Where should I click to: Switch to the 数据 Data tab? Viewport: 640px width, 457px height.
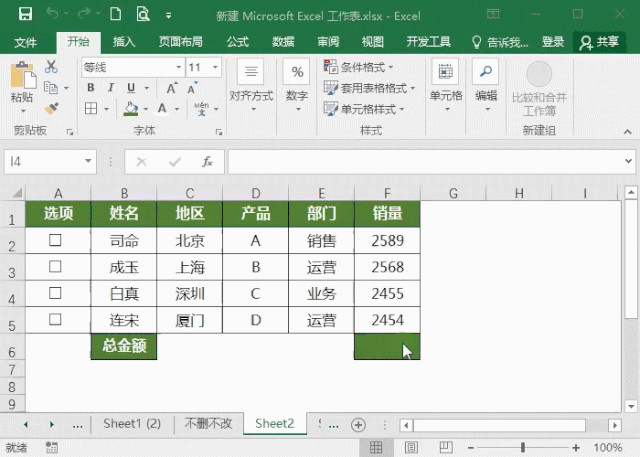coord(283,42)
